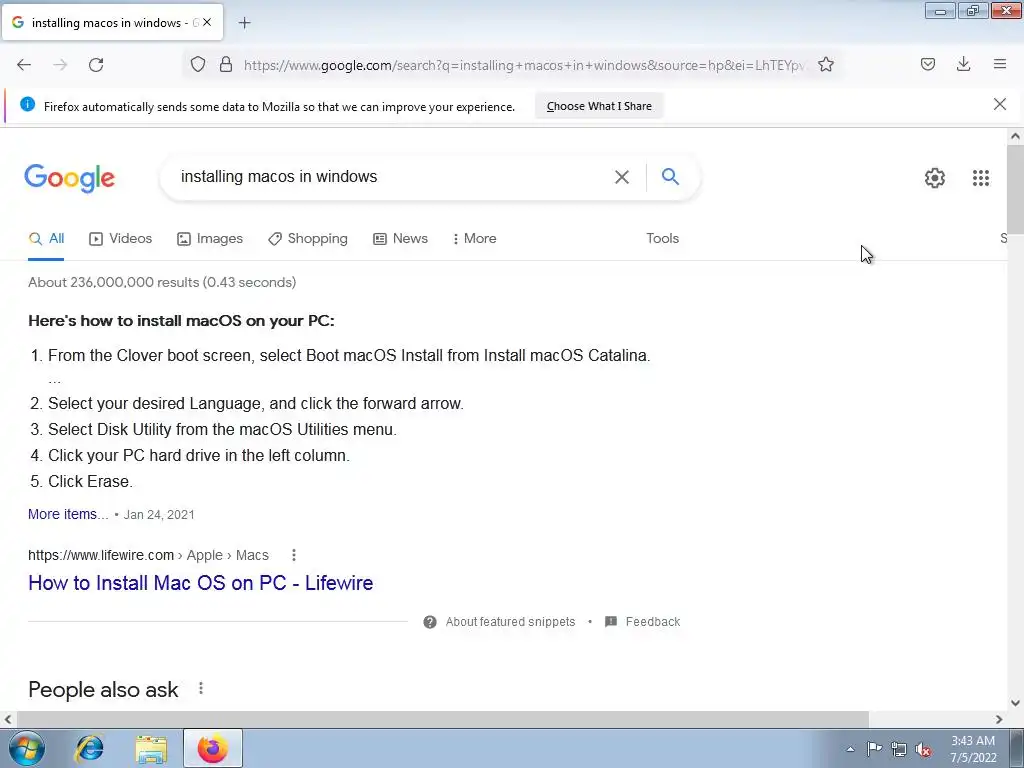This screenshot has width=1024, height=768.
Task: Save page to Pocket
Action: point(927,64)
